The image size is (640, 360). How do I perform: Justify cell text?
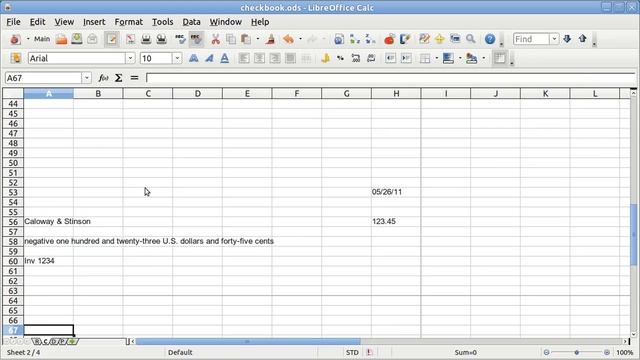(290, 58)
